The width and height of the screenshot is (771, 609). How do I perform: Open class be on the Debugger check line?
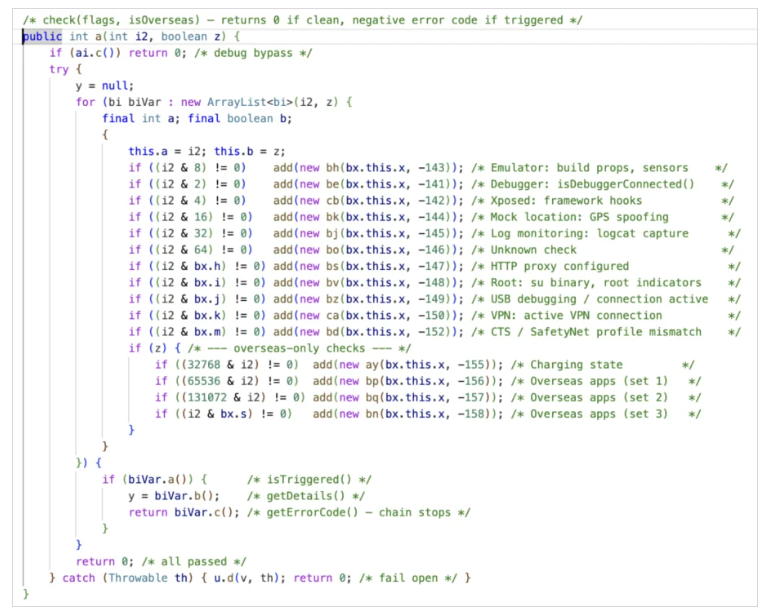pyautogui.click(x=331, y=184)
